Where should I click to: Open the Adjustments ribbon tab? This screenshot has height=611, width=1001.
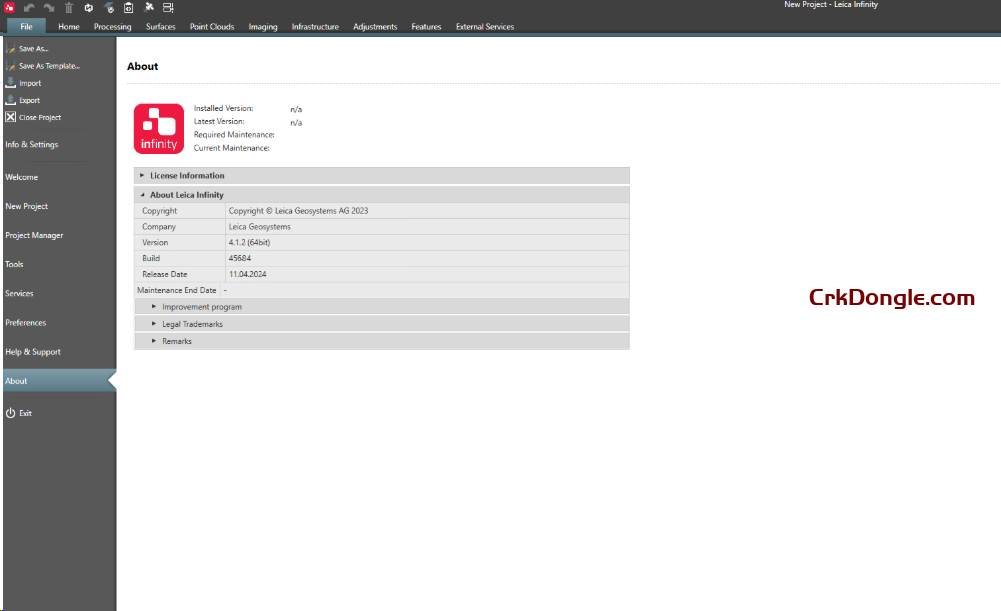[x=374, y=27]
